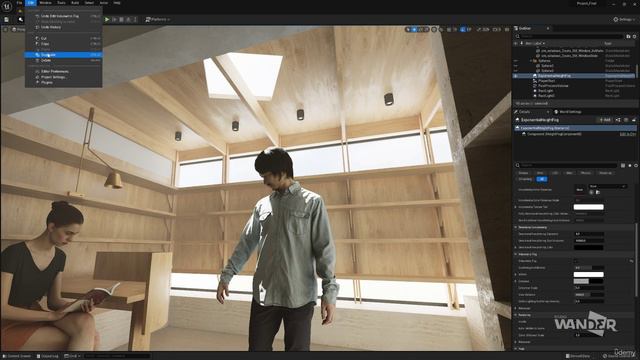Toggle visibility column header eye in Outliner
Image resolution: width=640 pixels, height=360 pixels.
click(516, 43)
